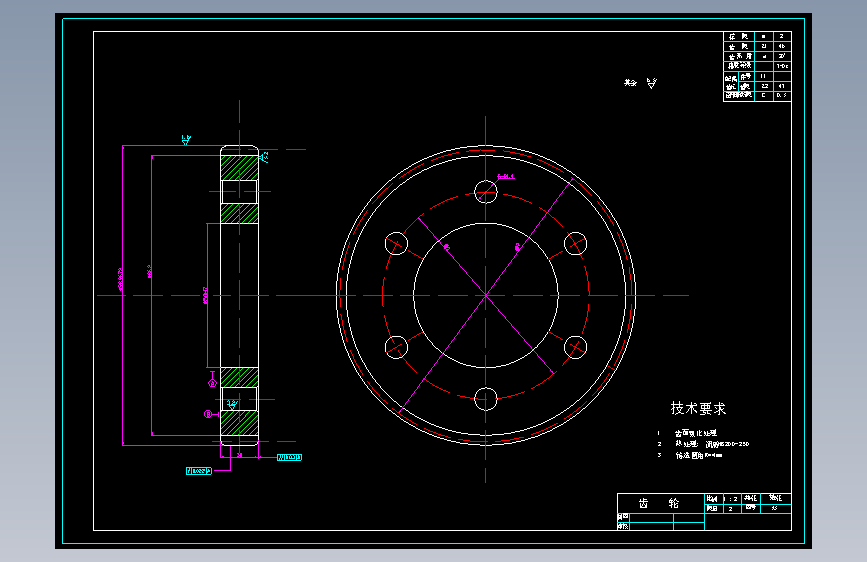Select technical requirement line 3 text
867x562 pixels.
698,455
